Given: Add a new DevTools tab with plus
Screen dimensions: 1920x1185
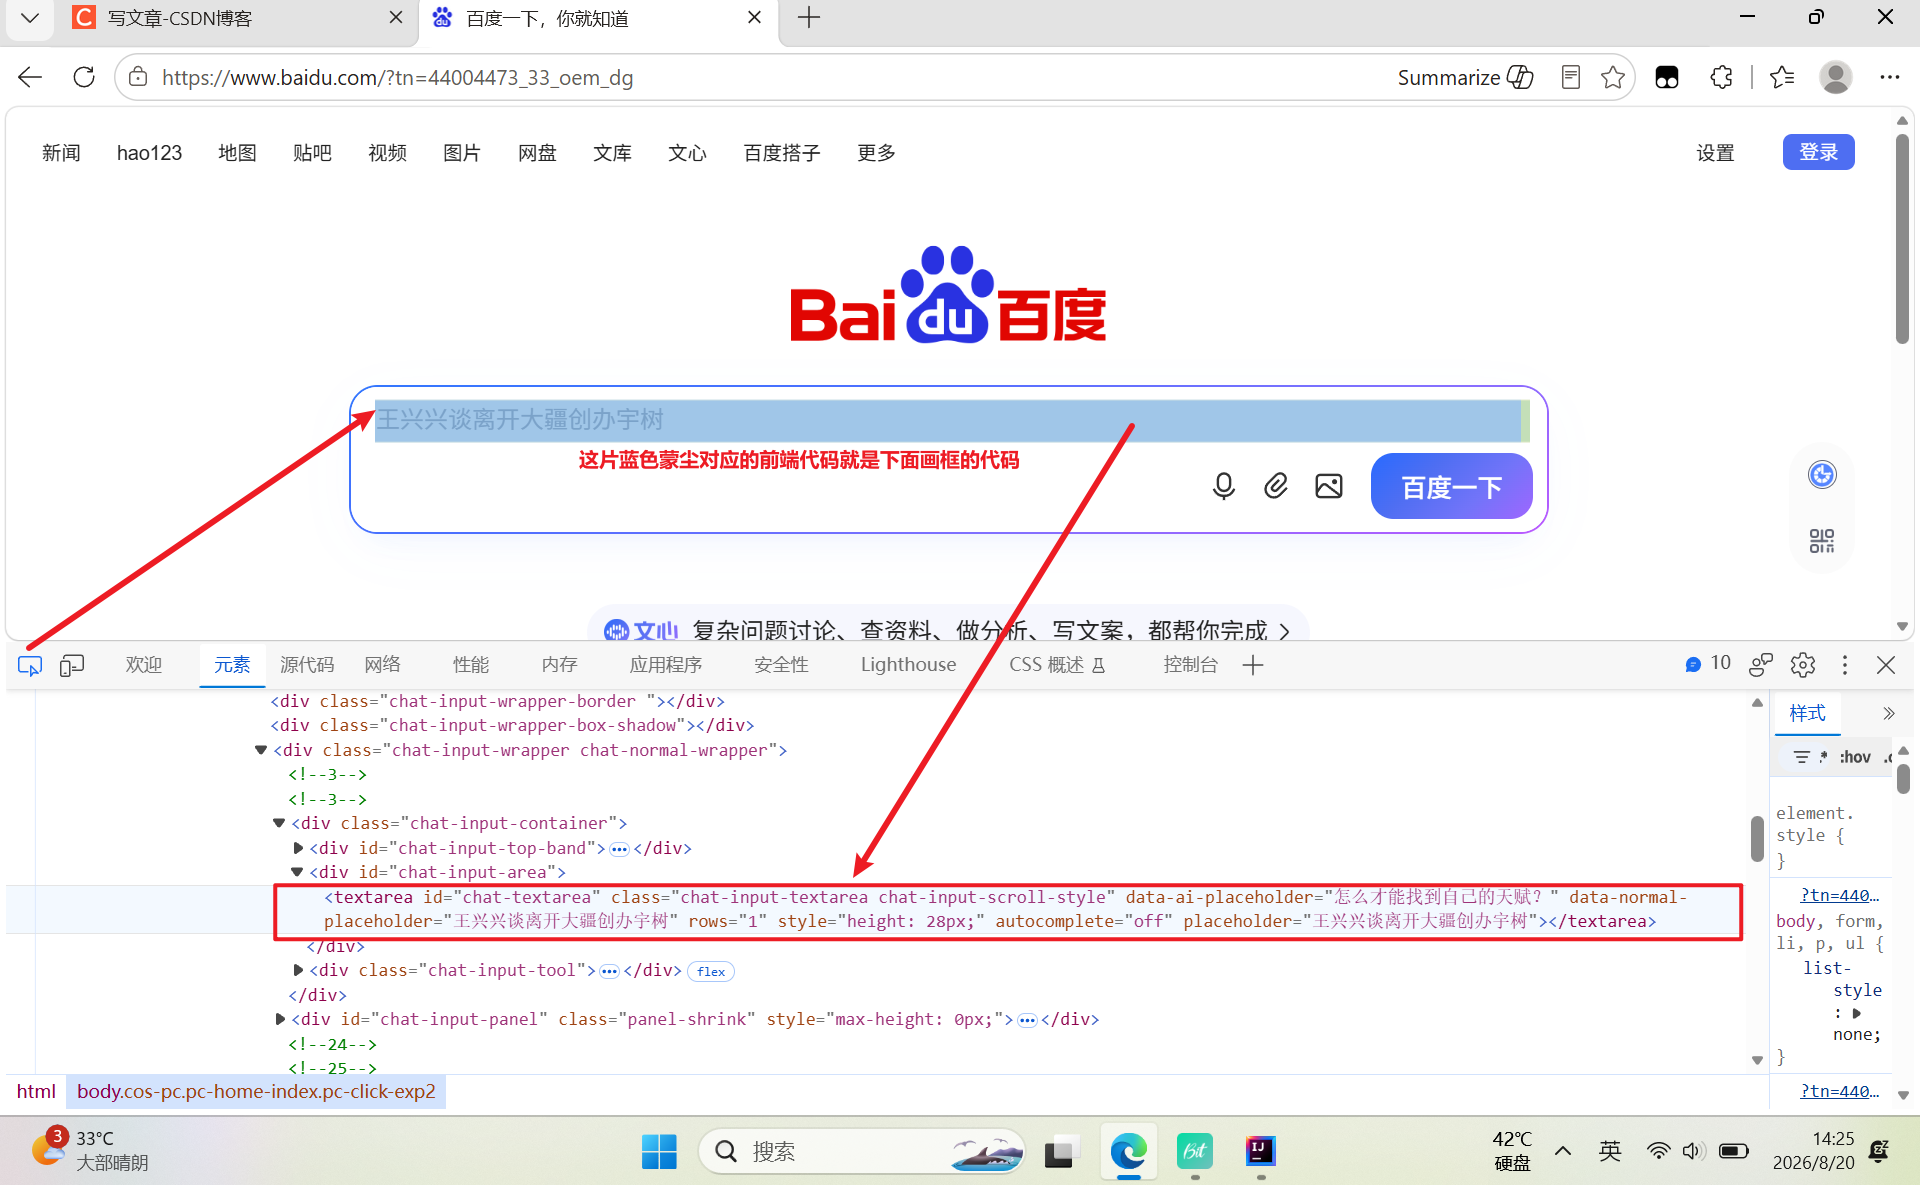Looking at the screenshot, I should coord(1253,665).
